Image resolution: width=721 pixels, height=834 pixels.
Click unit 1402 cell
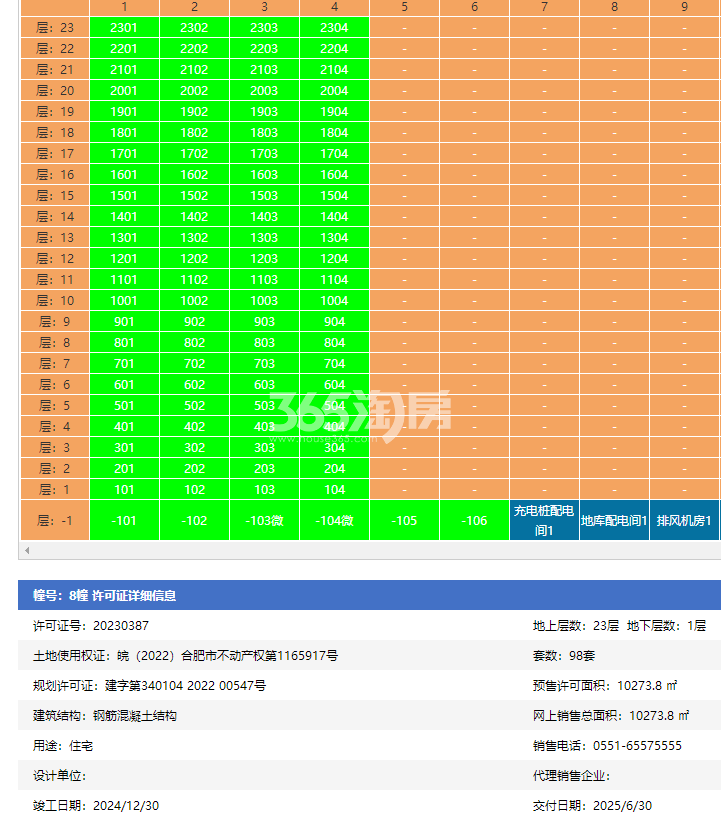coord(194,217)
